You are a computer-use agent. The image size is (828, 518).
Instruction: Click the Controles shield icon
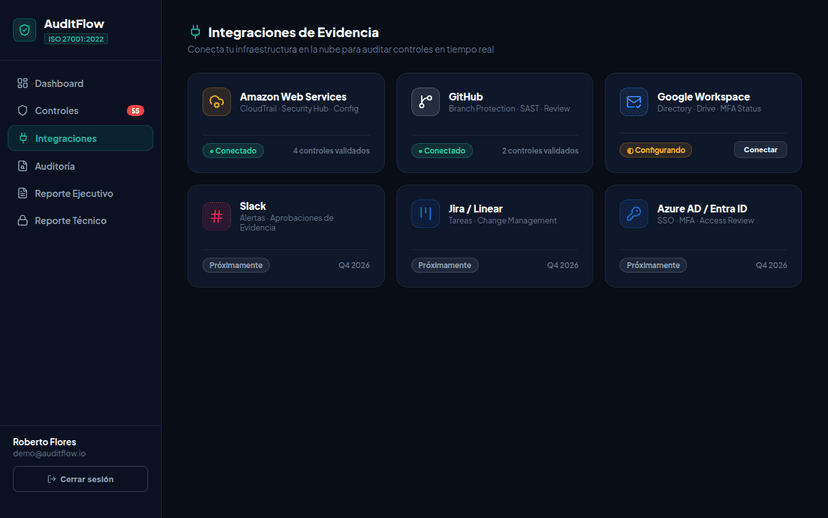coord(22,110)
